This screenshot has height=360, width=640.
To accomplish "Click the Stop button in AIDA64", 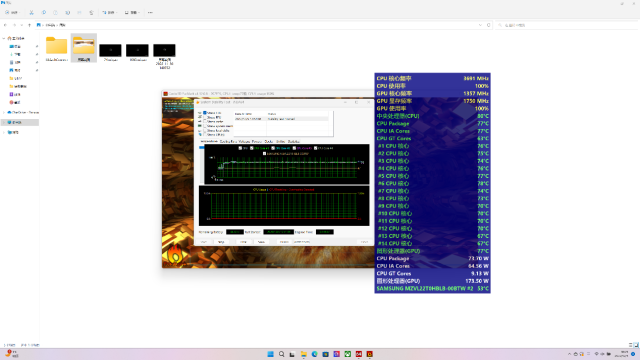I will [221, 242].
